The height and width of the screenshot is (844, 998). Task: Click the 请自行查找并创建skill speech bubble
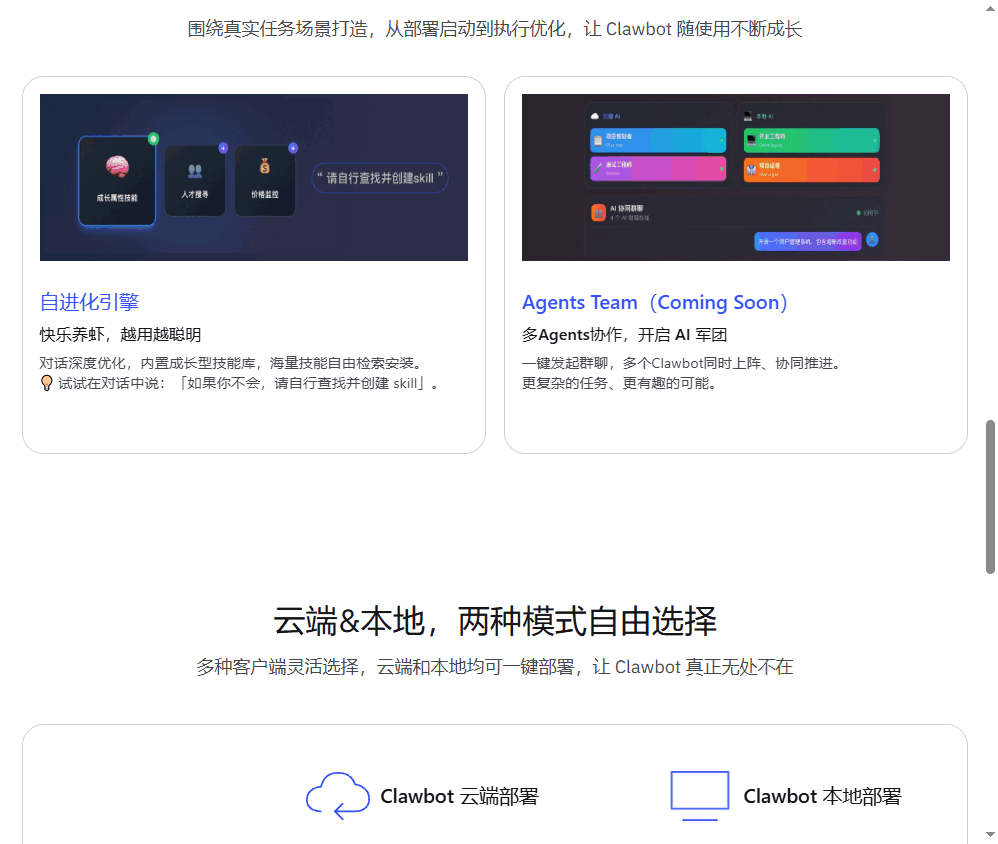[380, 178]
